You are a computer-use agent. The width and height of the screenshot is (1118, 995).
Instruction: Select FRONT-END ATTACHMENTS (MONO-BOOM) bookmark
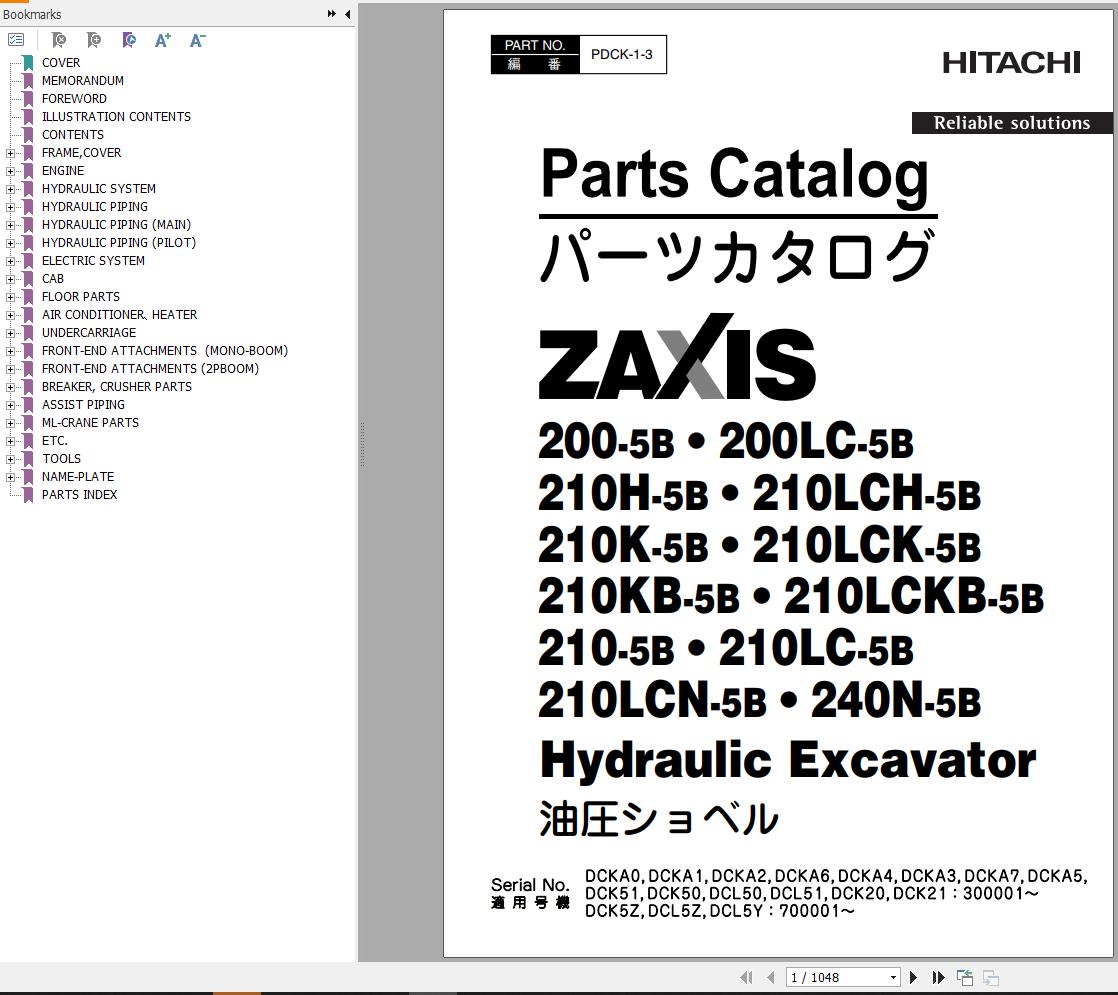click(x=165, y=351)
